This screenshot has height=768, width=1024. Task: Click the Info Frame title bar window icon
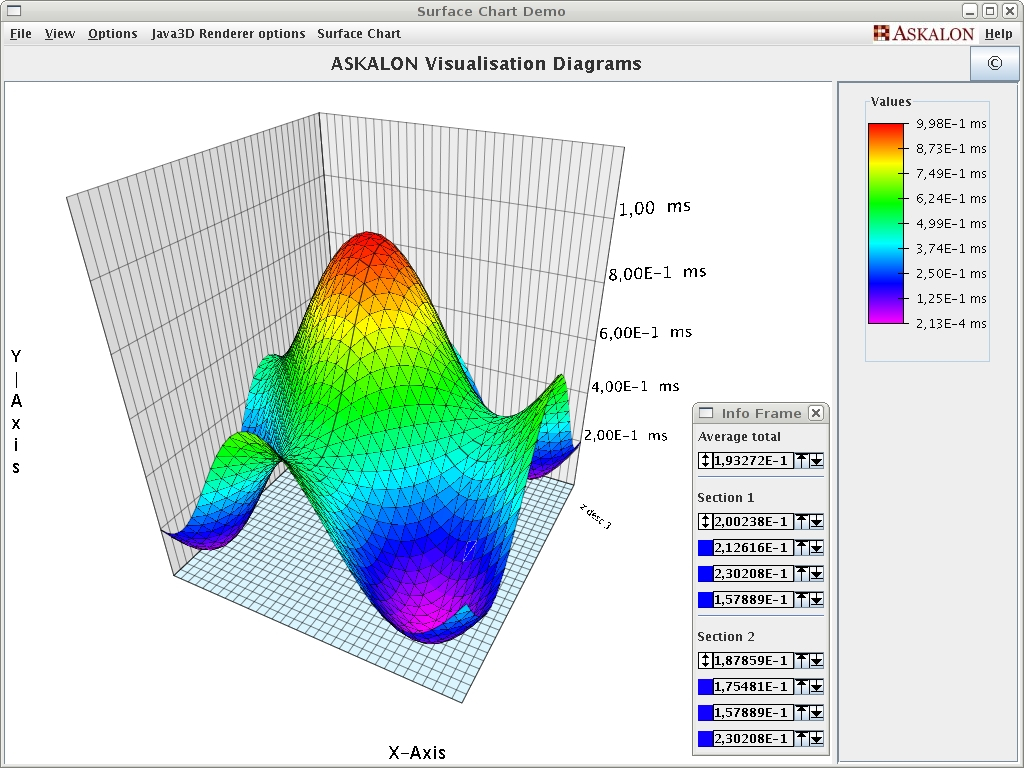[x=706, y=412]
